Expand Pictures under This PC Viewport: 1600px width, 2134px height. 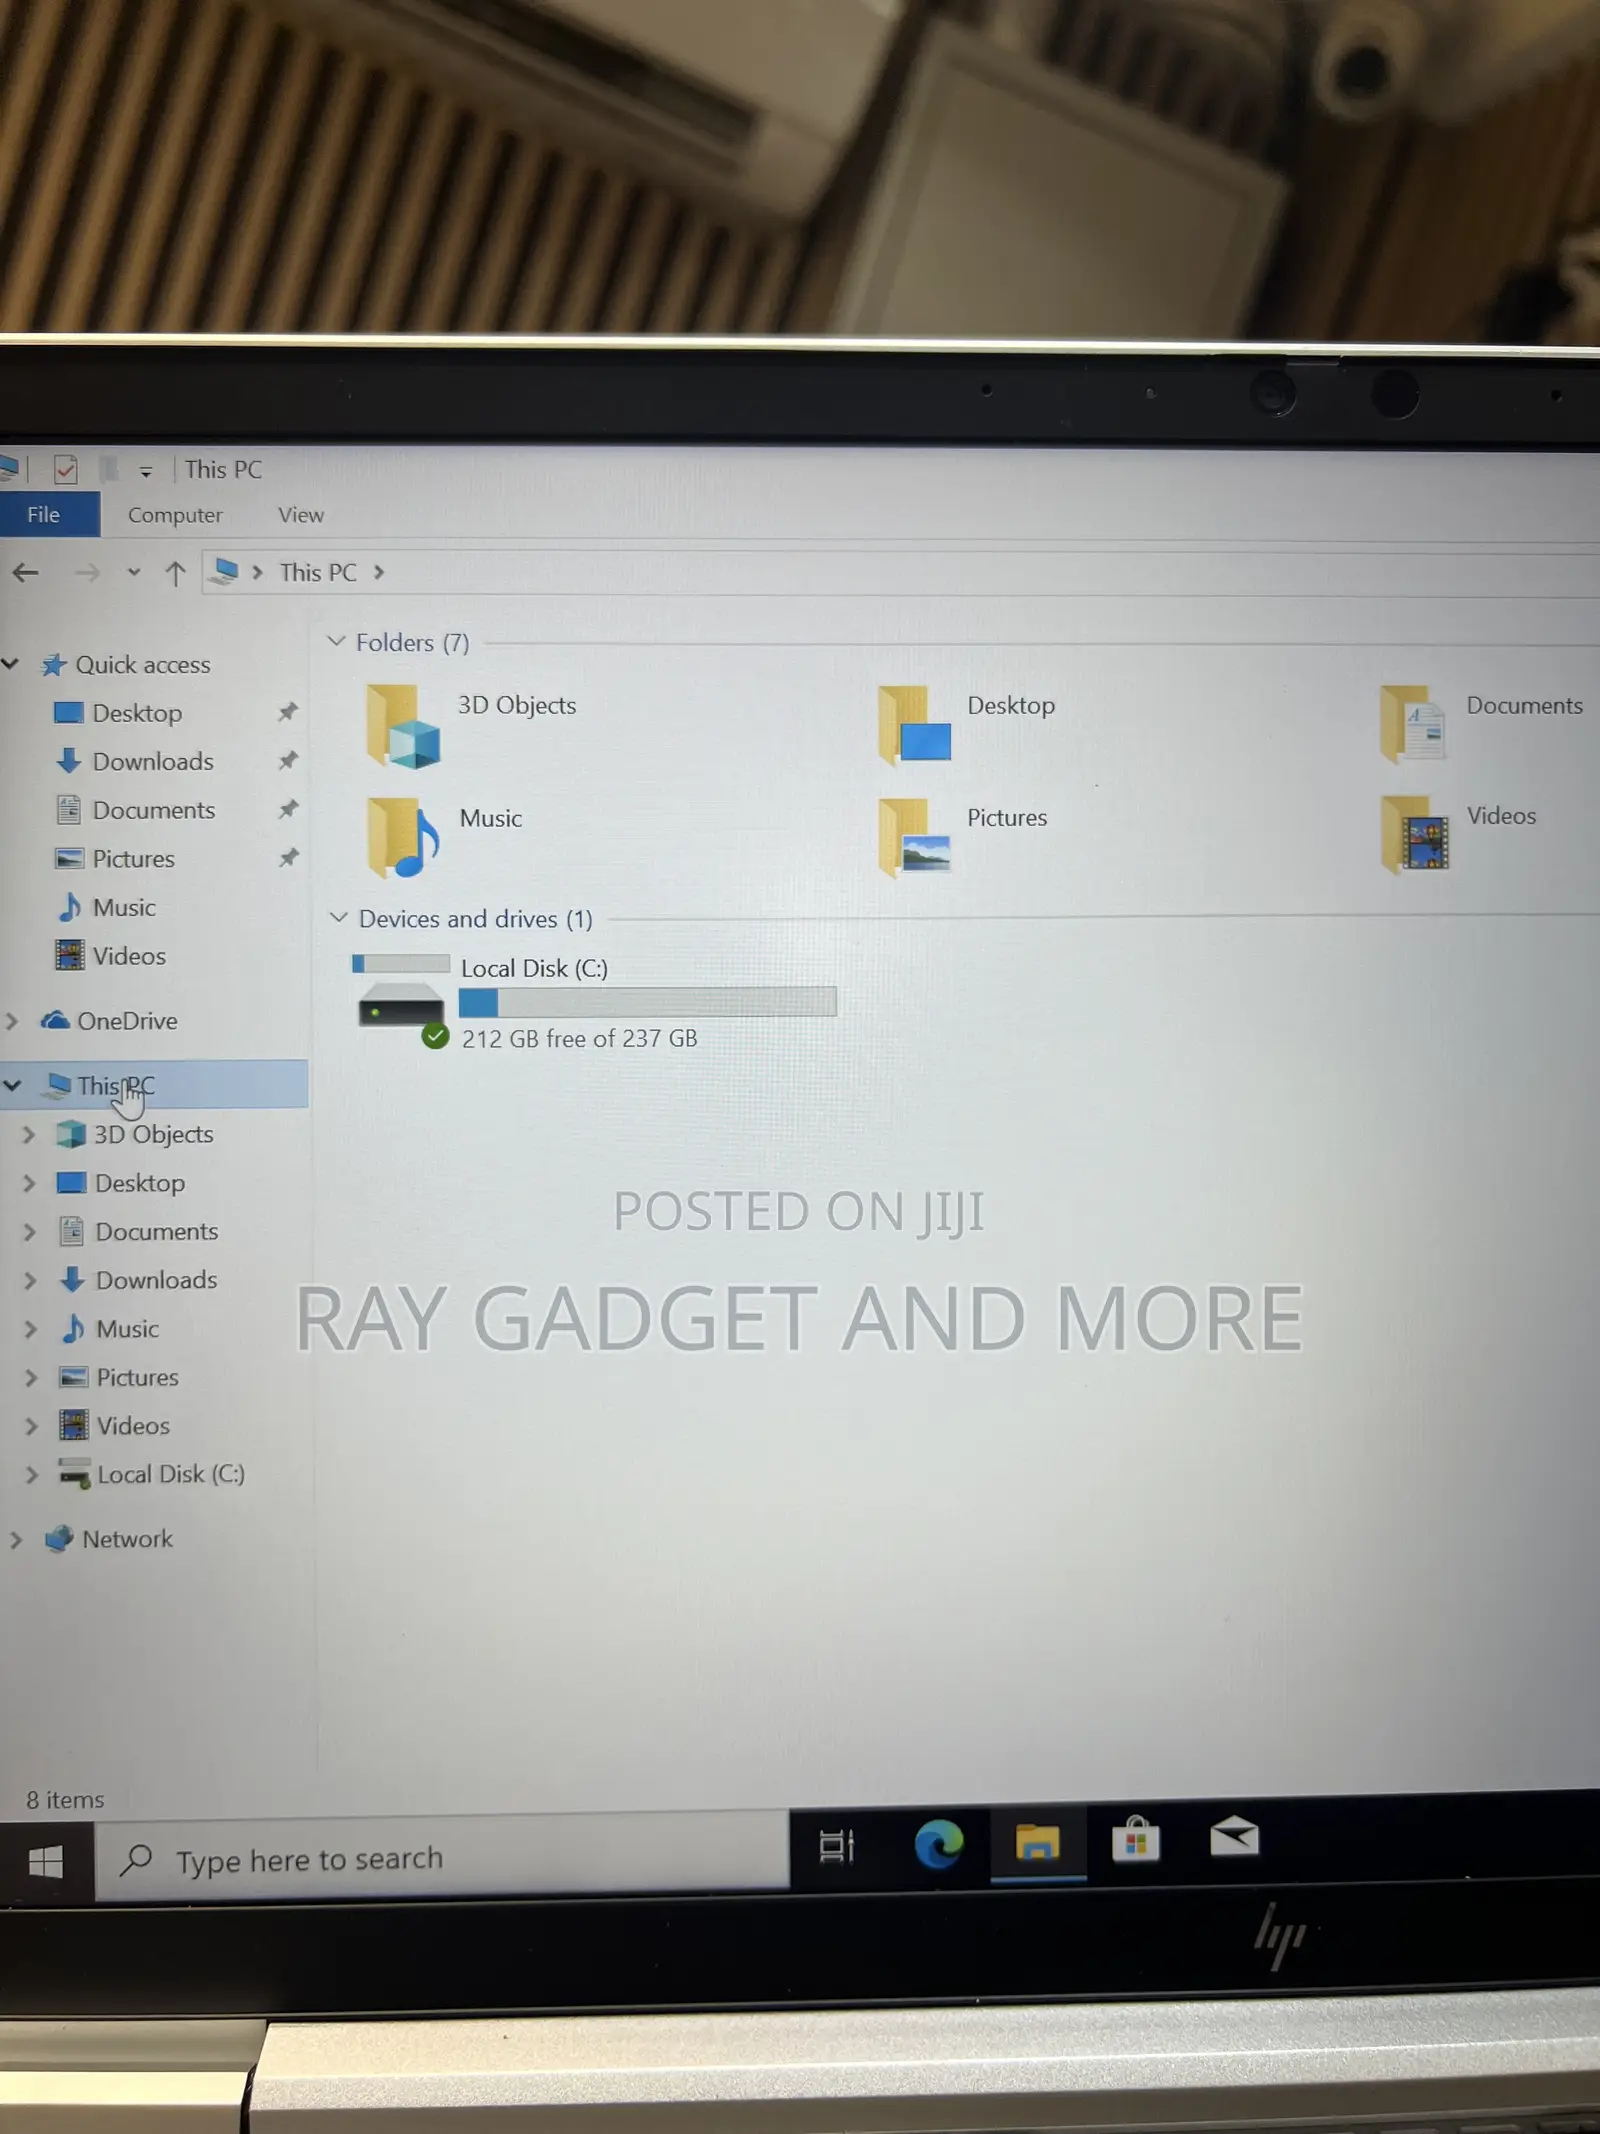click(x=31, y=1377)
